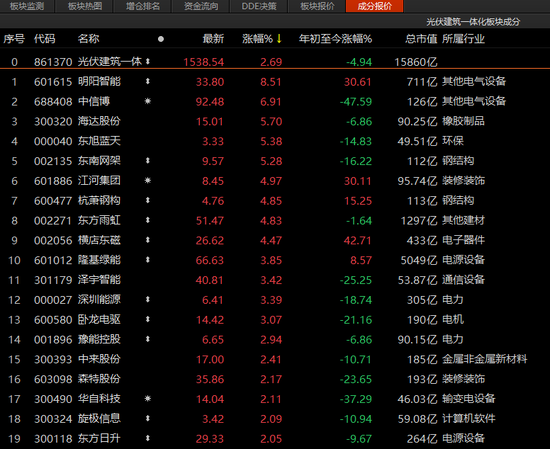The width and height of the screenshot is (550, 449).
Task: Select stock name 森特股份
Action: (x=99, y=379)
